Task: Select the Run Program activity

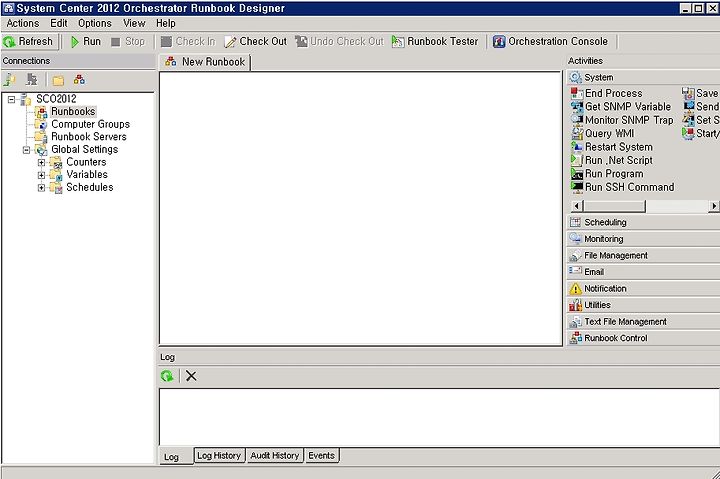Action: click(x=607, y=174)
